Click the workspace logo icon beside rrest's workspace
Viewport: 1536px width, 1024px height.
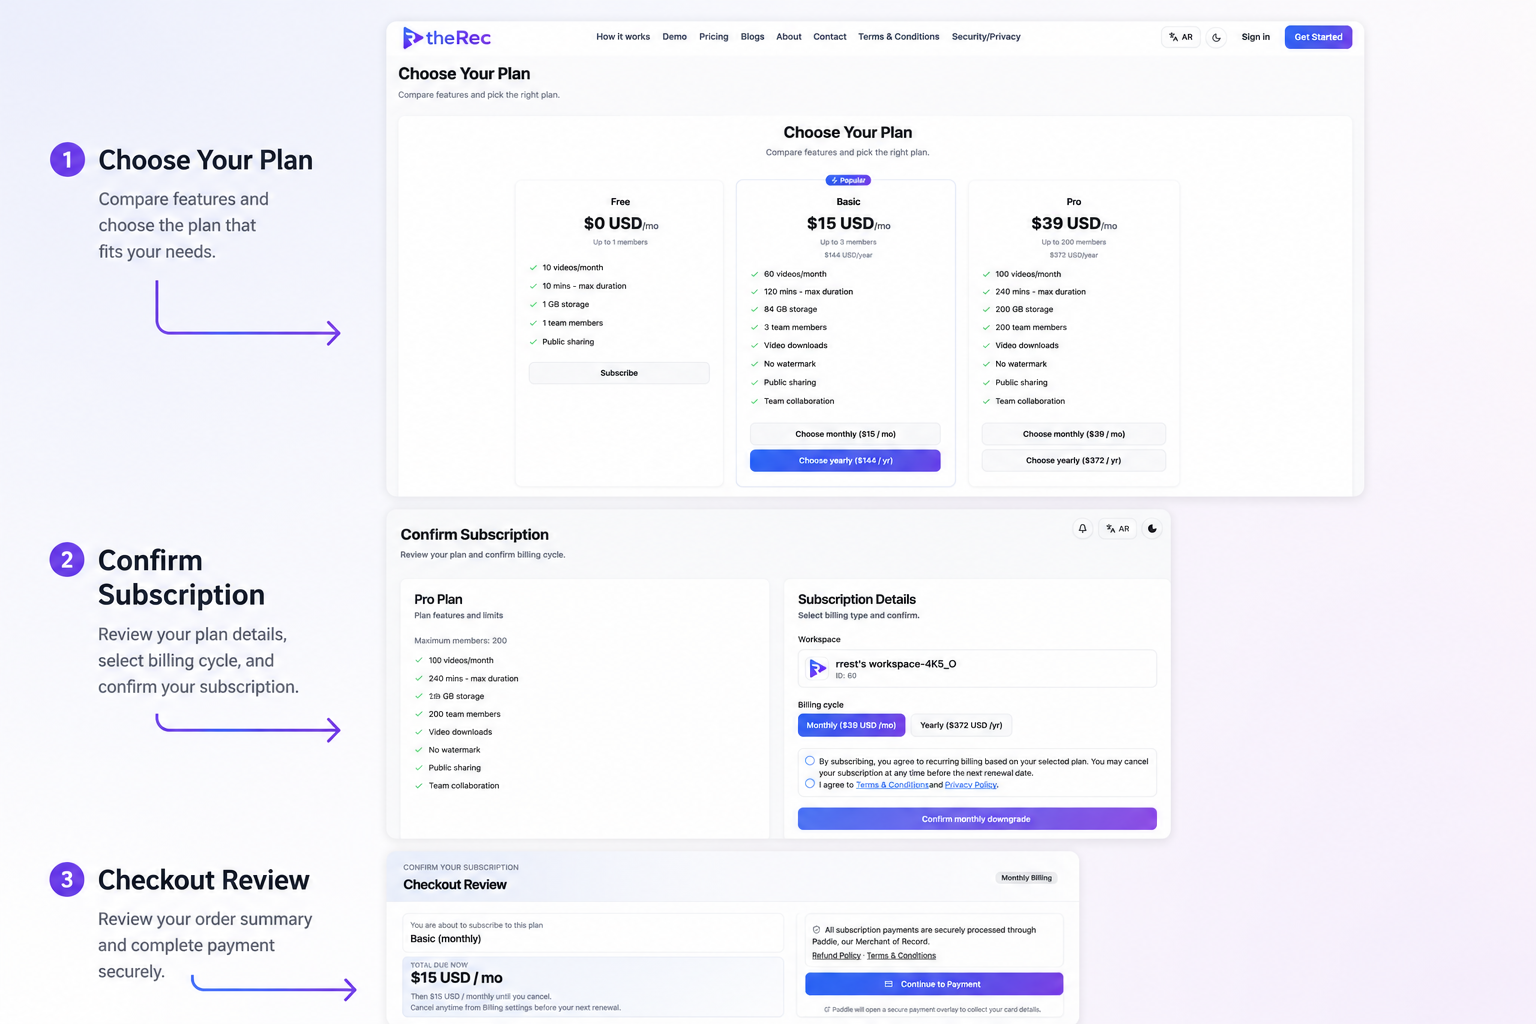pyautogui.click(x=817, y=668)
